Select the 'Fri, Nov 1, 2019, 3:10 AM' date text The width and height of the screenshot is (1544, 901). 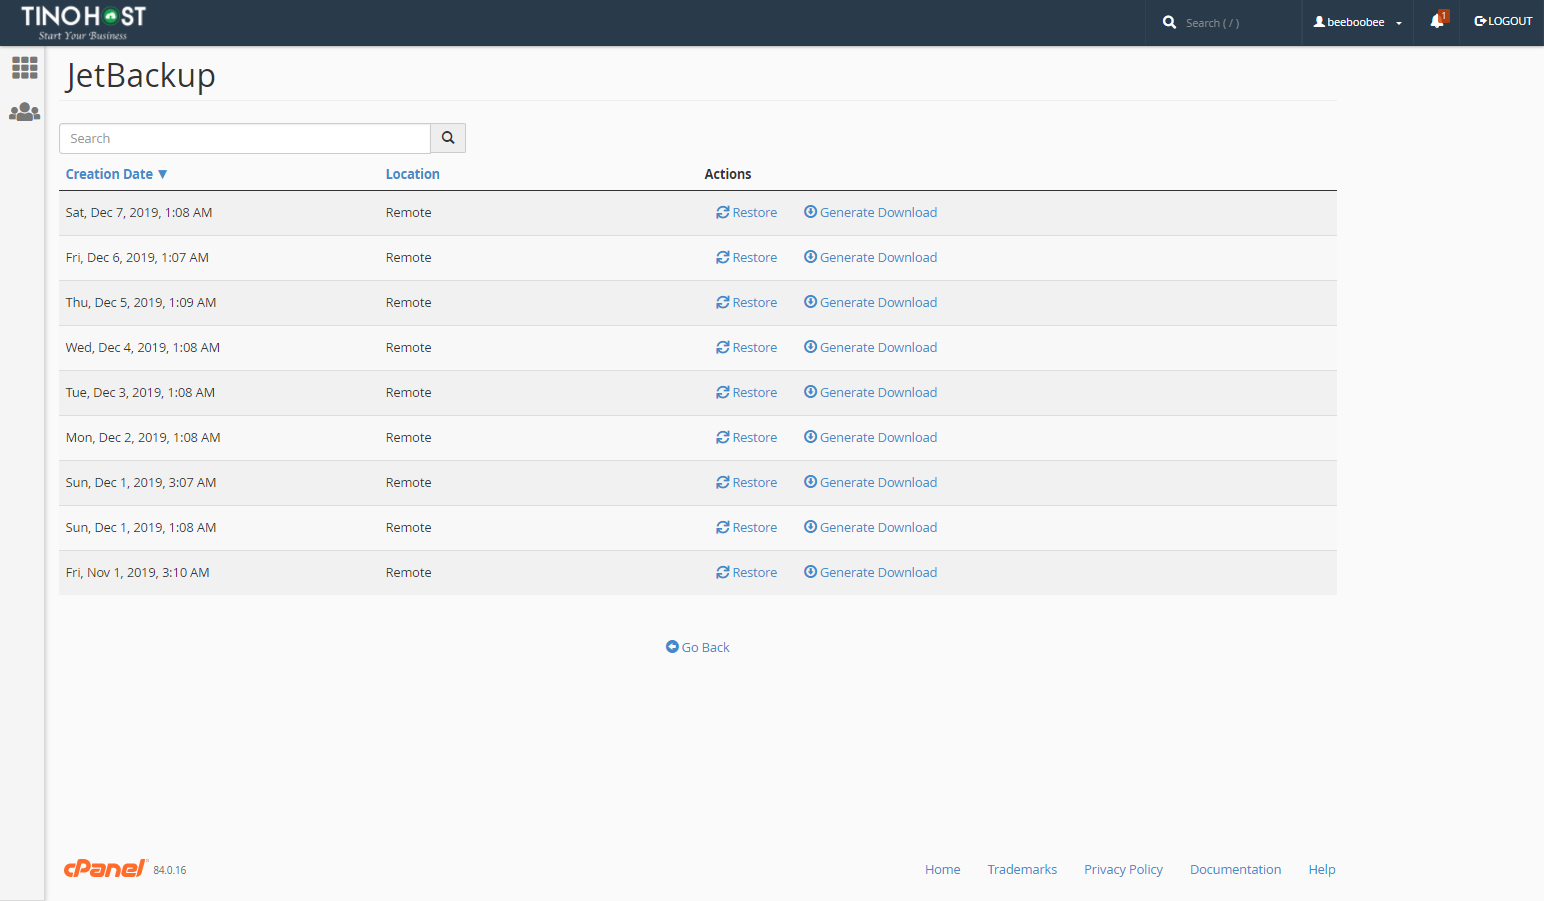pyautogui.click(x=137, y=572)
